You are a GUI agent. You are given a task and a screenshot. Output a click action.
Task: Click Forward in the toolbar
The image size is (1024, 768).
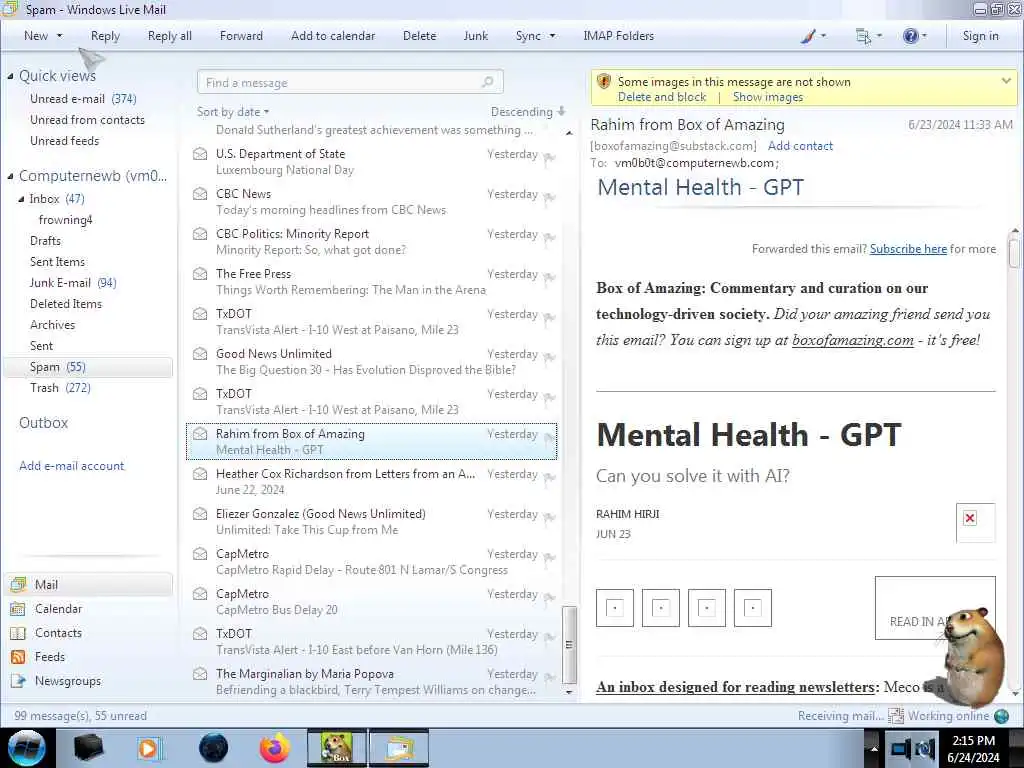(x=241, y=36)
